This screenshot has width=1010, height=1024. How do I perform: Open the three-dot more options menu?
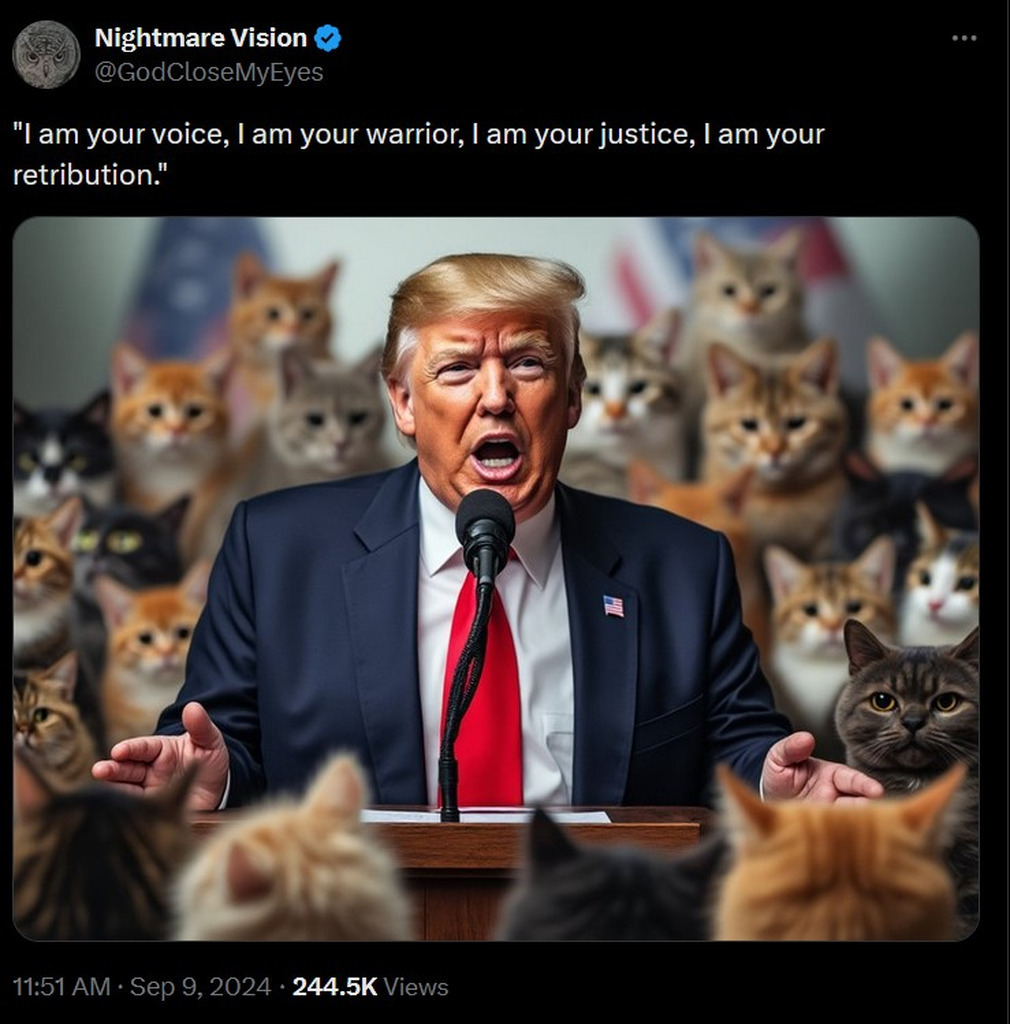[964, 39]
